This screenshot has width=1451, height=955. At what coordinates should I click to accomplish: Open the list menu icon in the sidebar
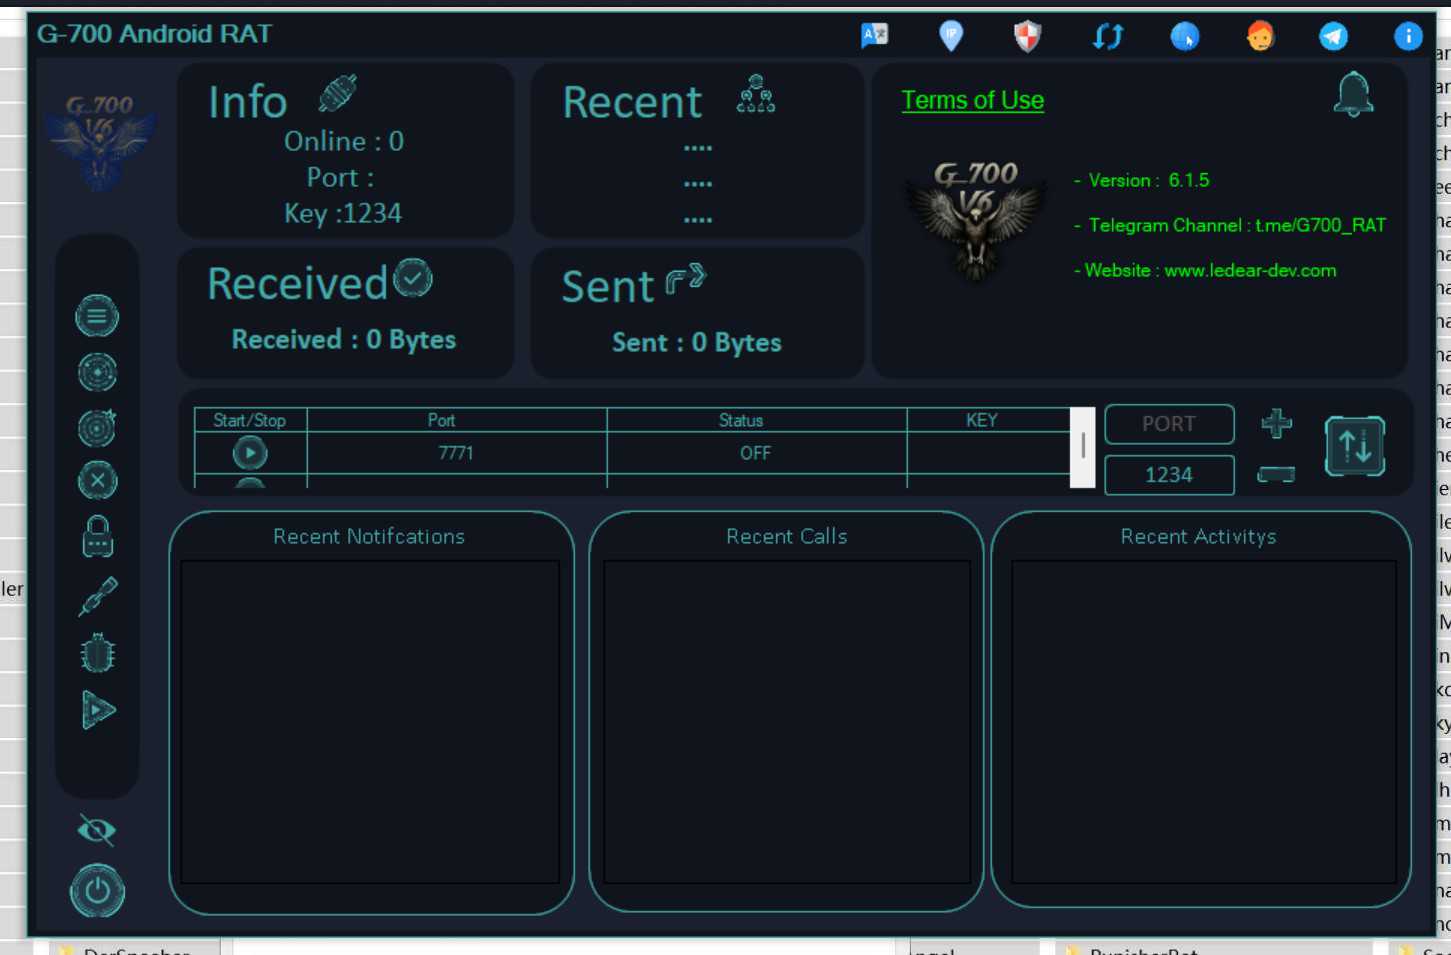click(x=97, y=317)
